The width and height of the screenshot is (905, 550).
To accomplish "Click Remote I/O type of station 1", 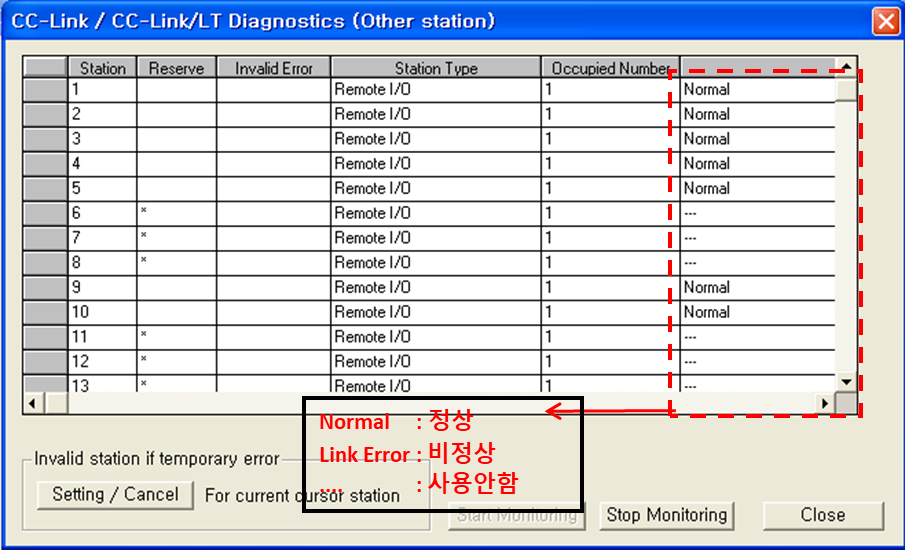I will click(x=372, y=90).
